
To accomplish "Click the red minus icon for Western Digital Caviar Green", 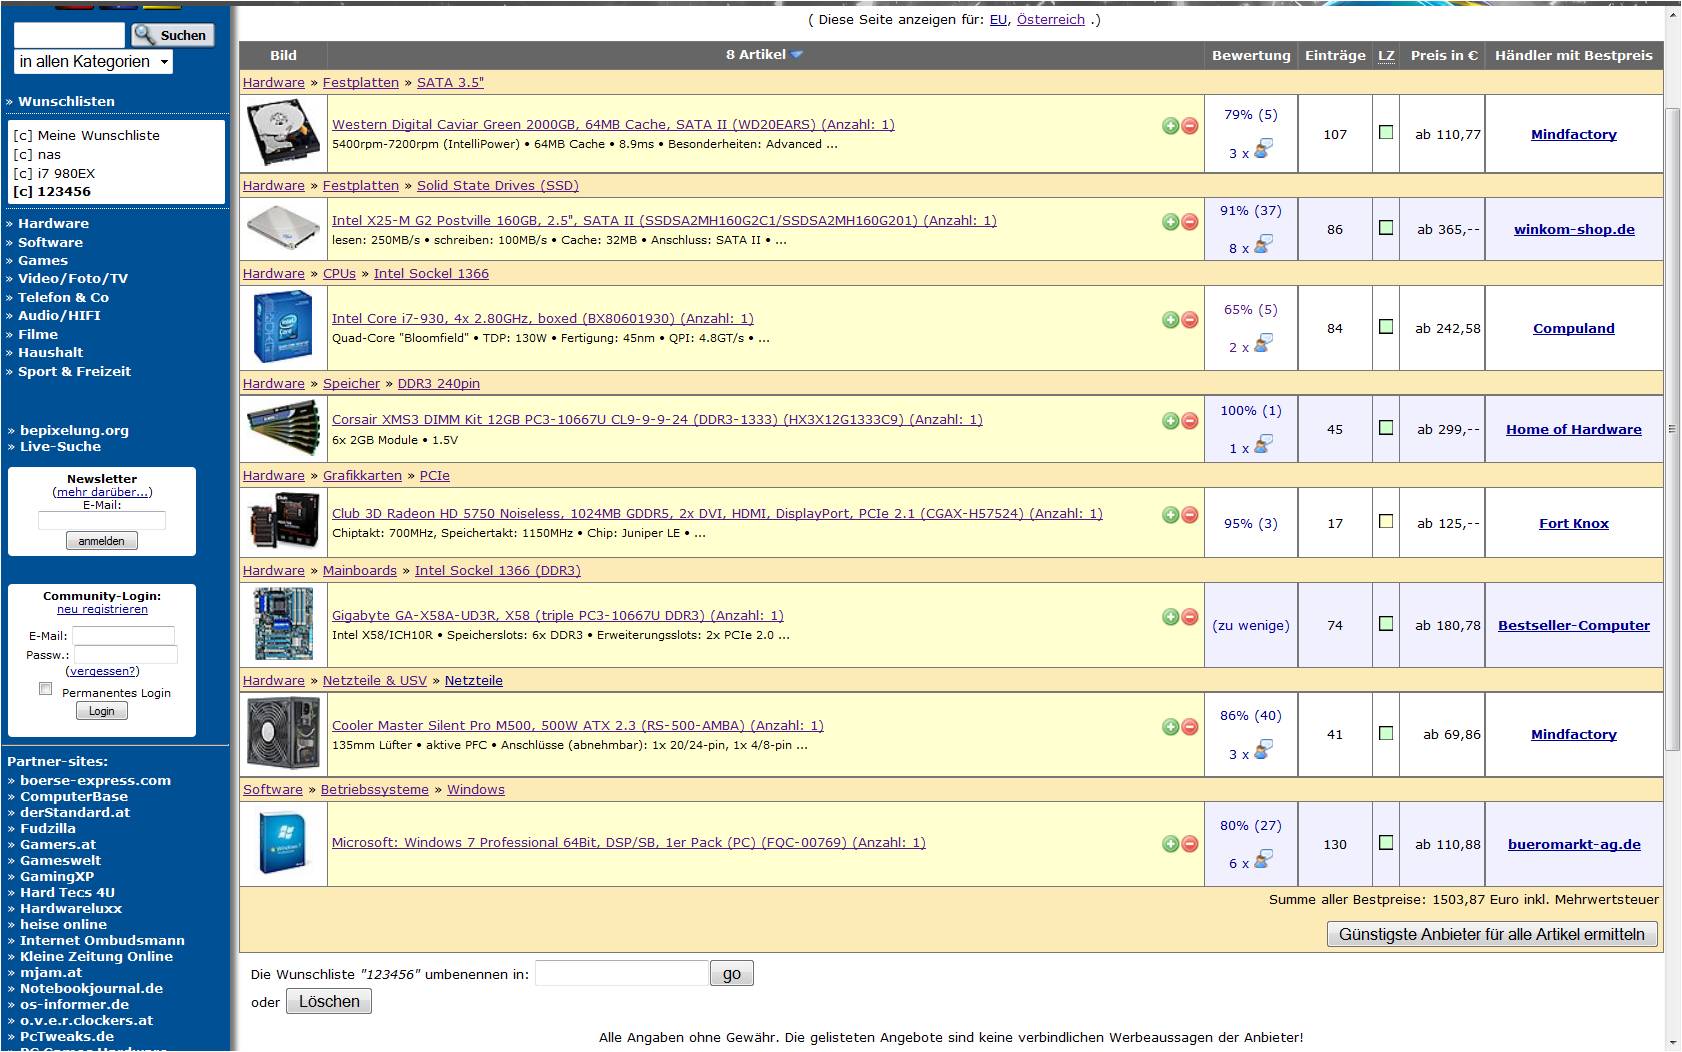I will pos(1189,126).
